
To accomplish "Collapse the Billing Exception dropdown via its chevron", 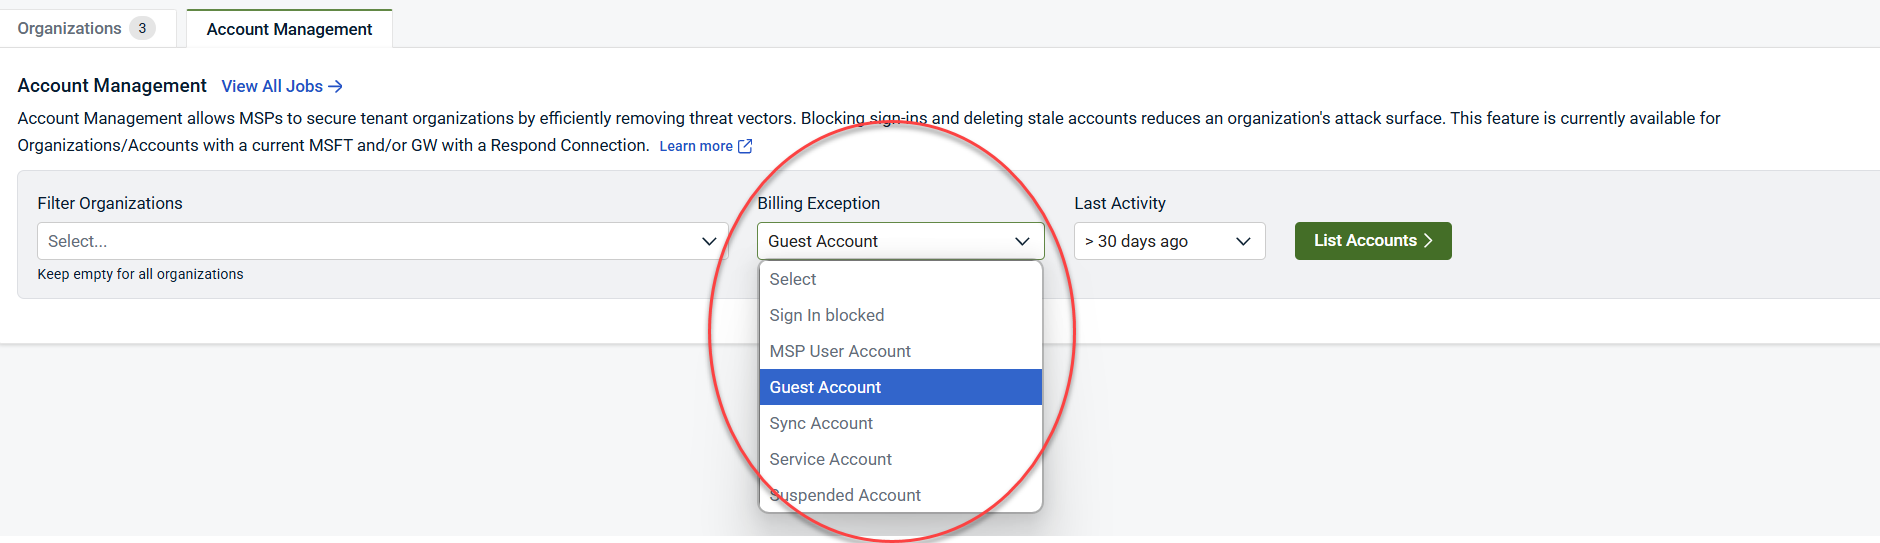I will coord(1022,241).
